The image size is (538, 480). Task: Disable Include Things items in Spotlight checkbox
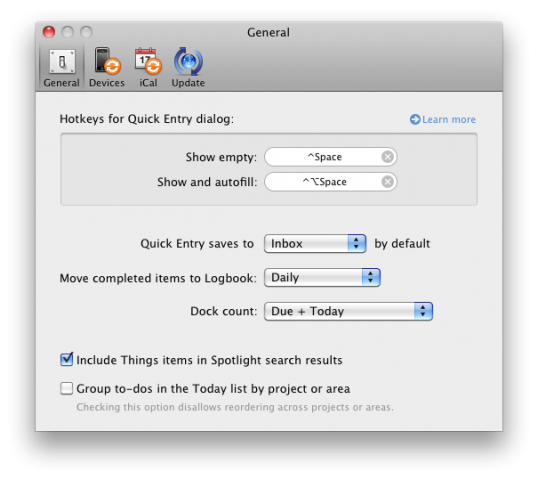[67, 360]
